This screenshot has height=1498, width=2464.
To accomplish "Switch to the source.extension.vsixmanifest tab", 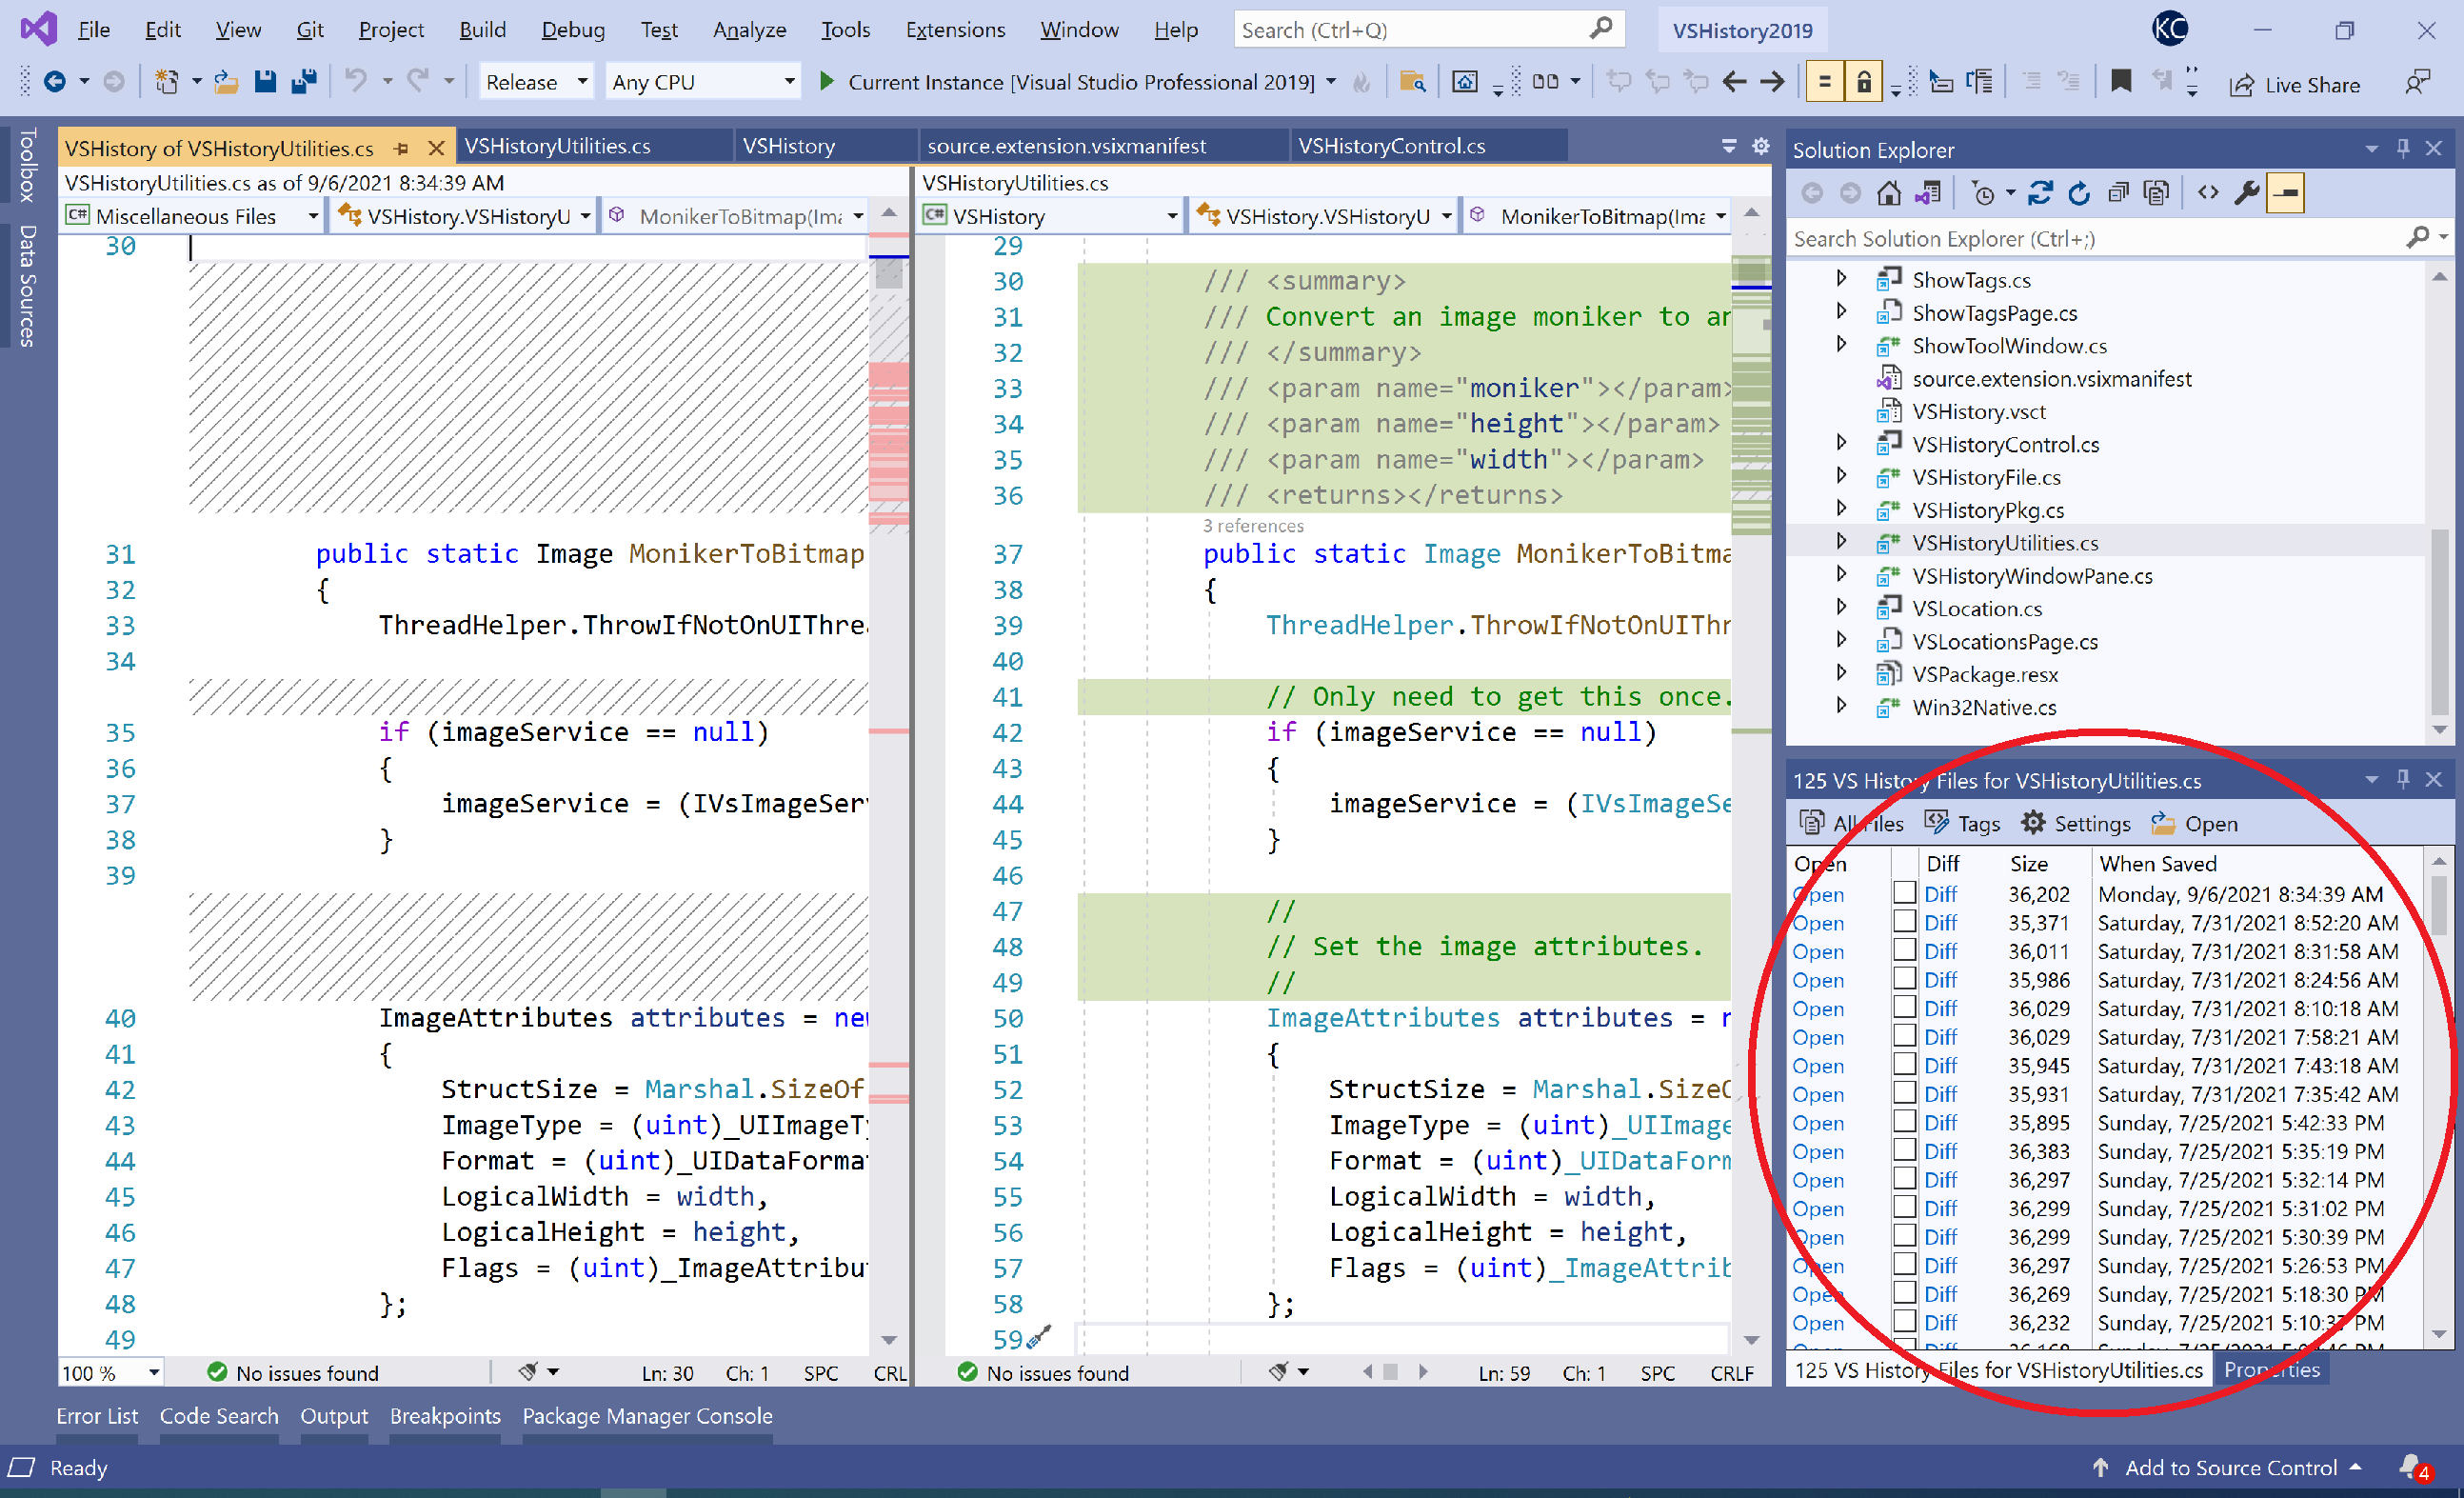I will [x=1065, y=146].
